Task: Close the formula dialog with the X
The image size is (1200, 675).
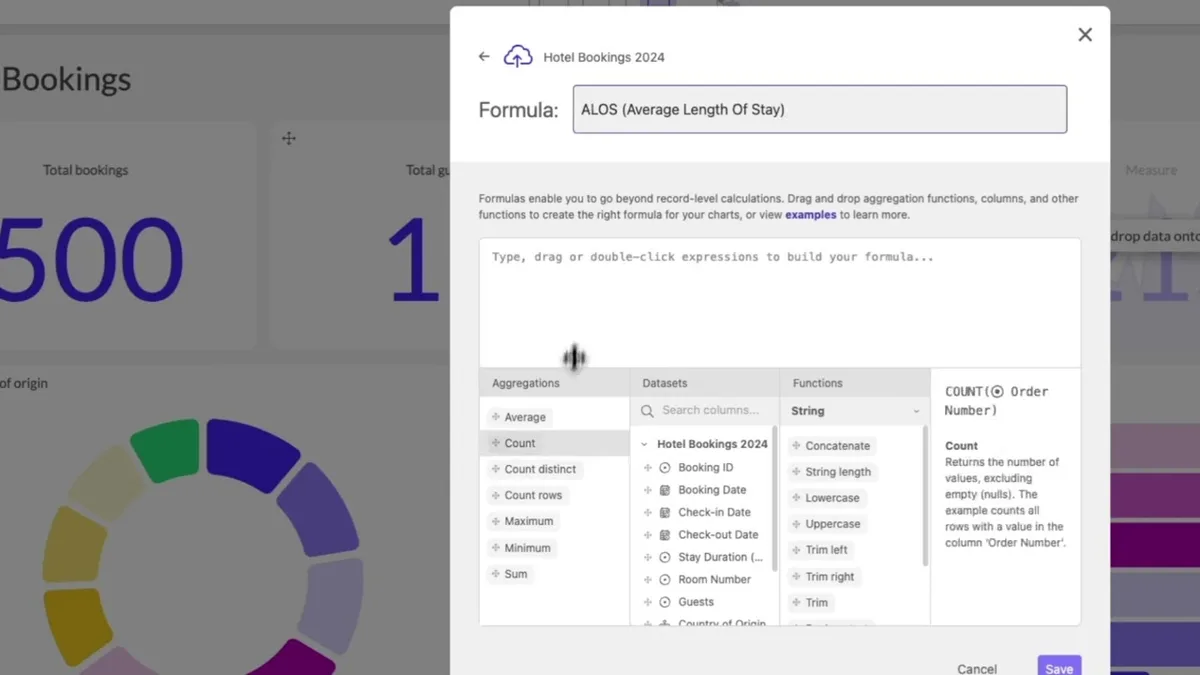Action: pos(1085,35)
